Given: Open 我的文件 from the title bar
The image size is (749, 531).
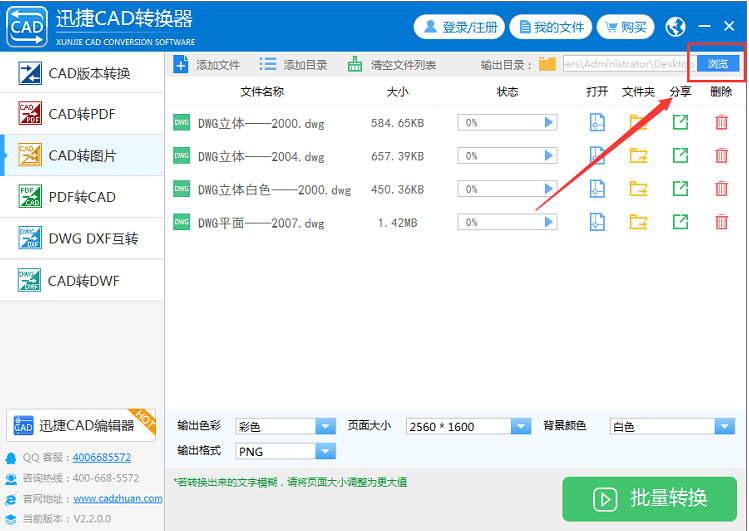Looking at the screenshot, I should 551,27.
